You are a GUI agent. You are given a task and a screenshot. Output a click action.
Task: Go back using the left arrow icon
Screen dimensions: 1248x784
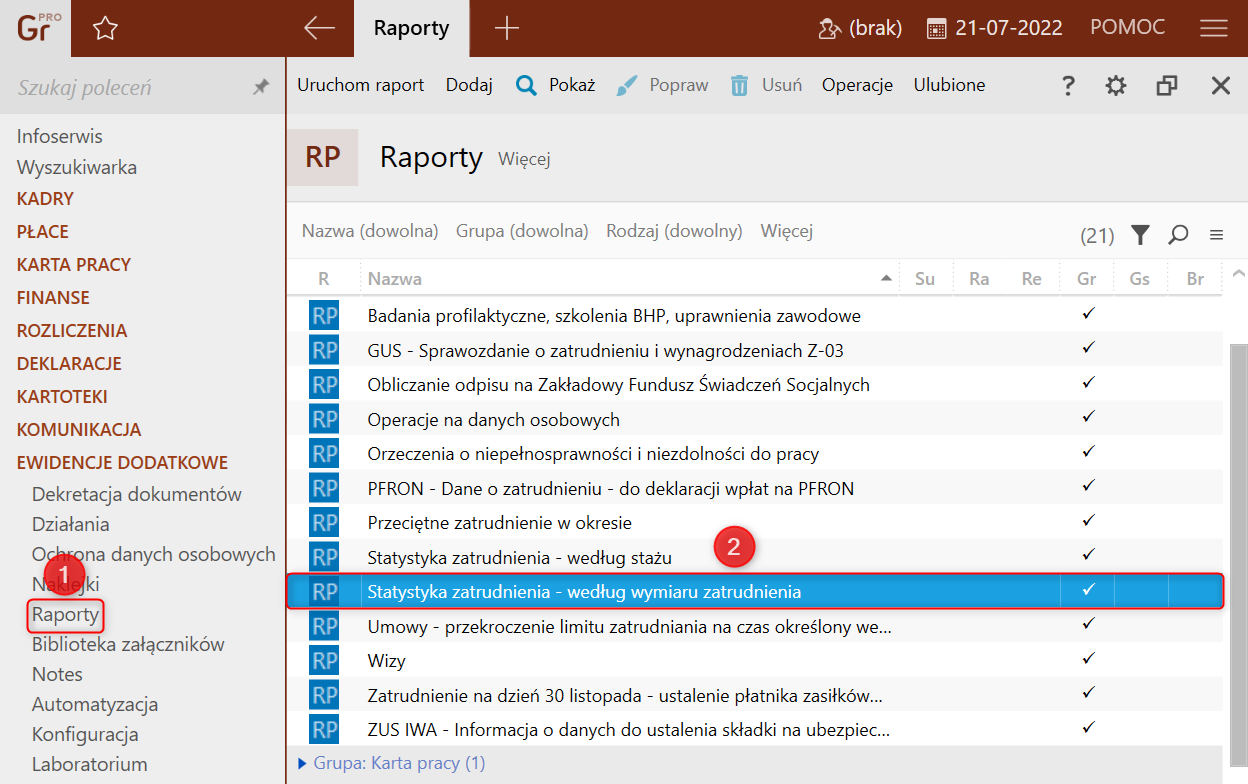(x=319, y=29)
